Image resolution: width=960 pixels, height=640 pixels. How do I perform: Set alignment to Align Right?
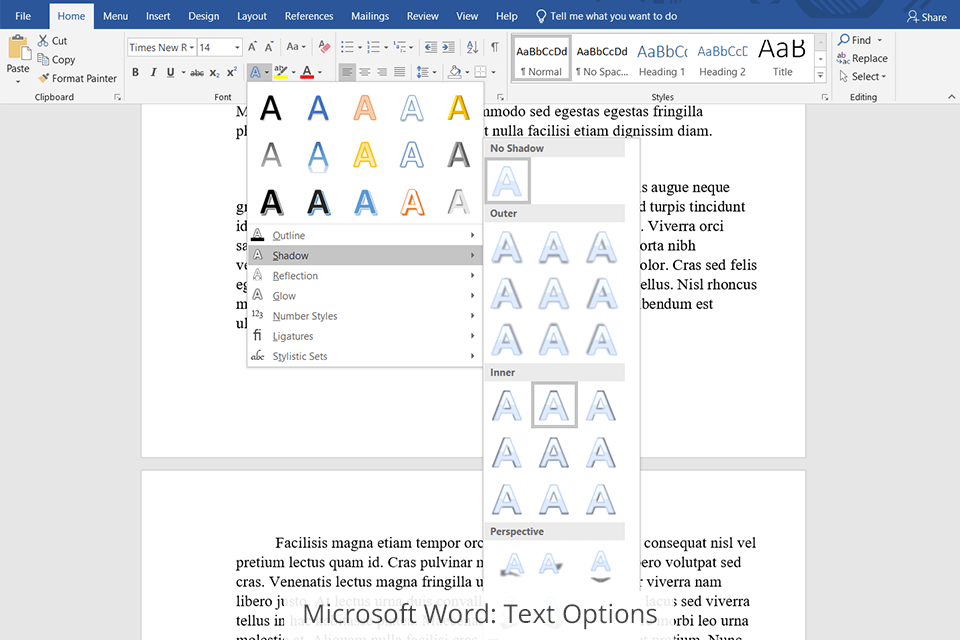(382, 72)
